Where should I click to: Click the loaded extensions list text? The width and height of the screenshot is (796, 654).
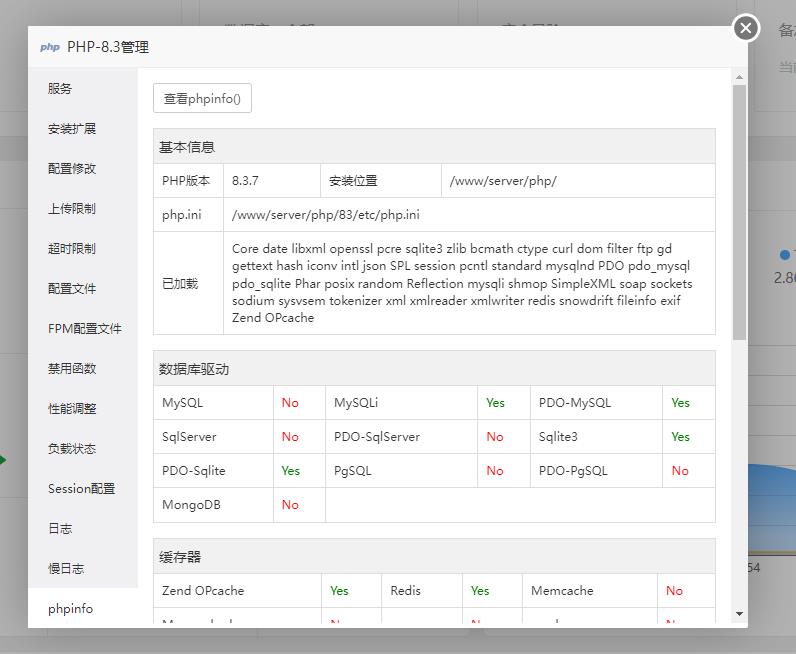click(462, 283)
